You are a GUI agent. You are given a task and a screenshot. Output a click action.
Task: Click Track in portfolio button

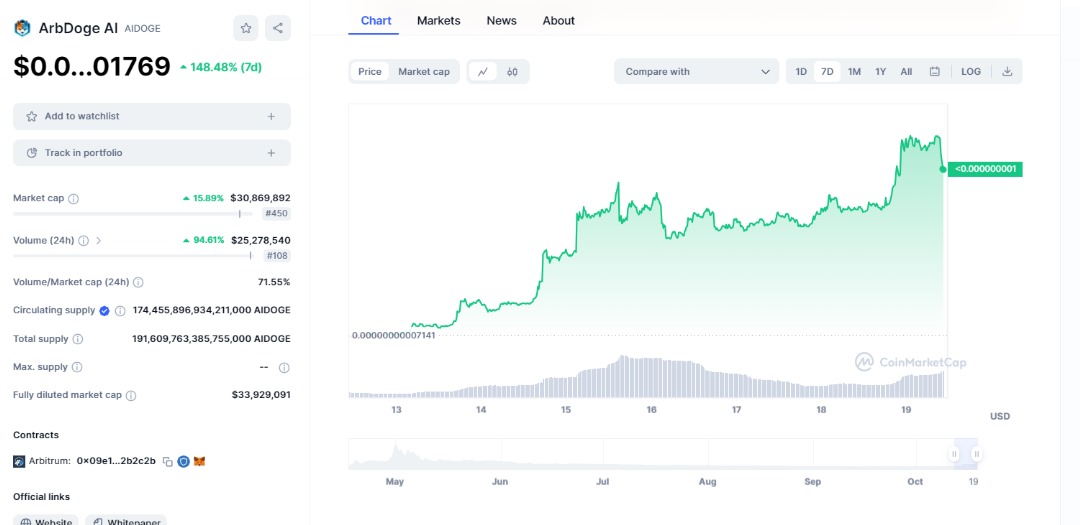coord(152,153)
